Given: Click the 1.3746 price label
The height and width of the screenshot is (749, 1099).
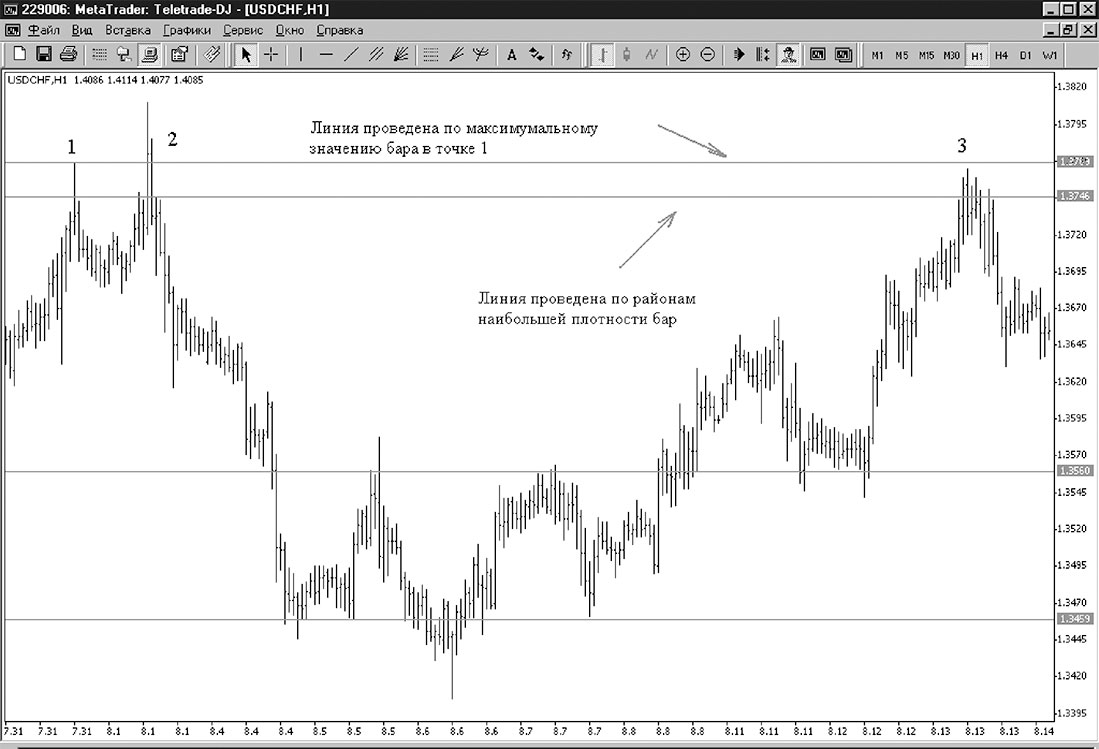Looking at the screenshot, I should [x=1074, y=196].
